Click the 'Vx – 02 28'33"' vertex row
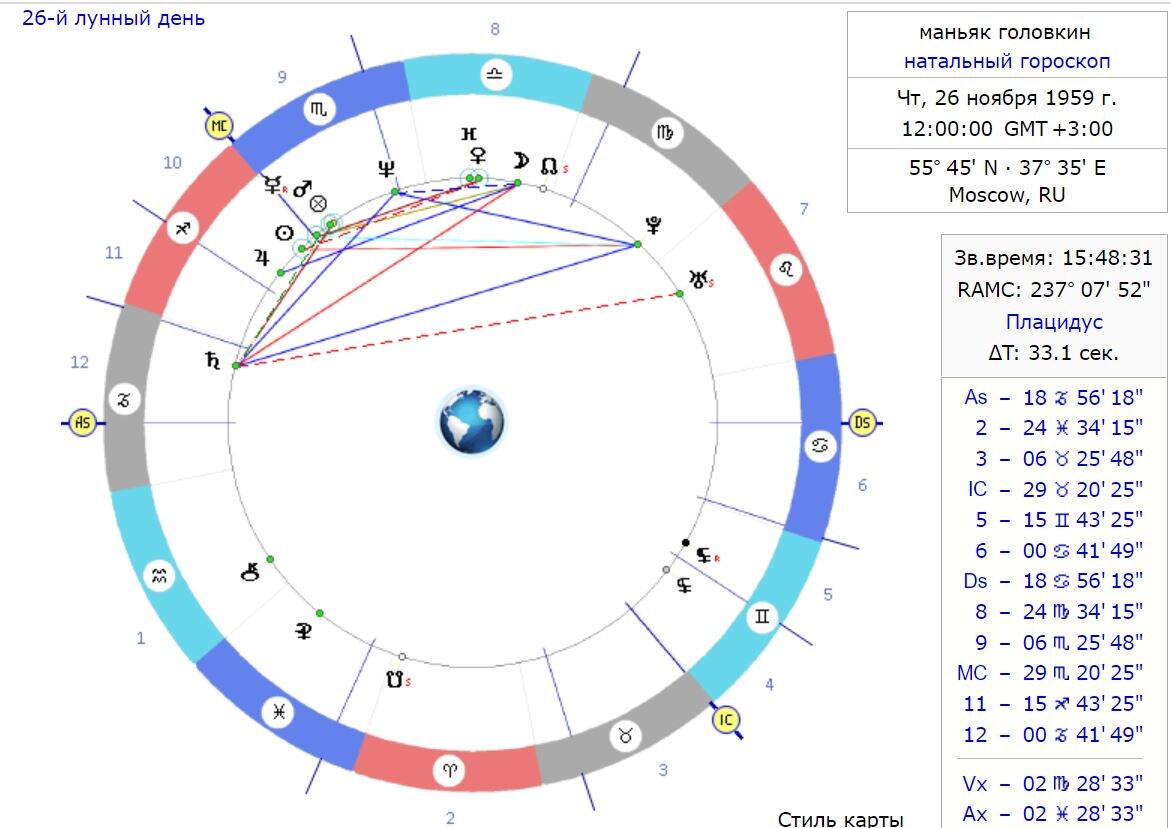 tap(1052, 783)
